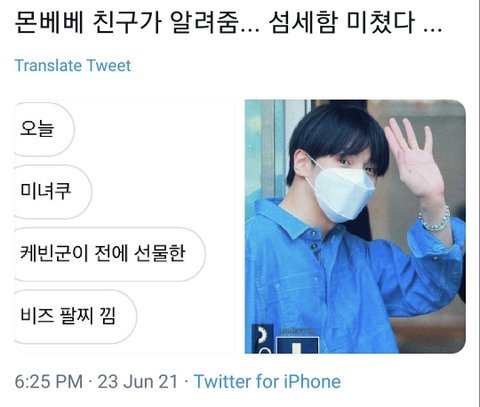This screenshot has height=407, width=480.
Task: Open the photo of the person waving
Action: tap(355, 226)
